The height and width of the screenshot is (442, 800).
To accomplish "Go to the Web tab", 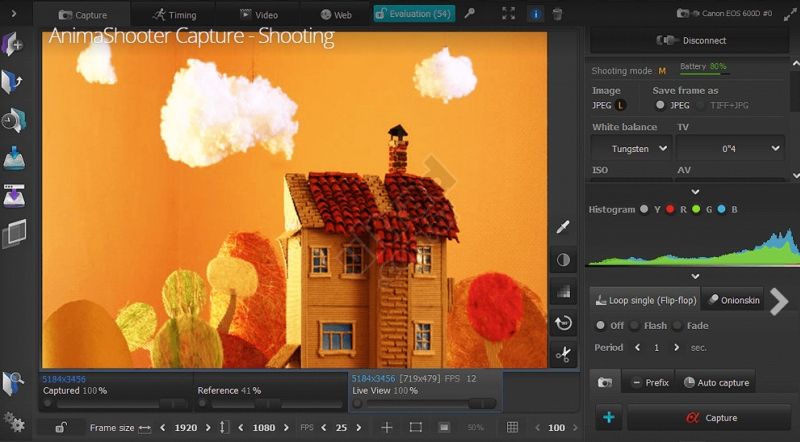I will [x=336, y=15].
